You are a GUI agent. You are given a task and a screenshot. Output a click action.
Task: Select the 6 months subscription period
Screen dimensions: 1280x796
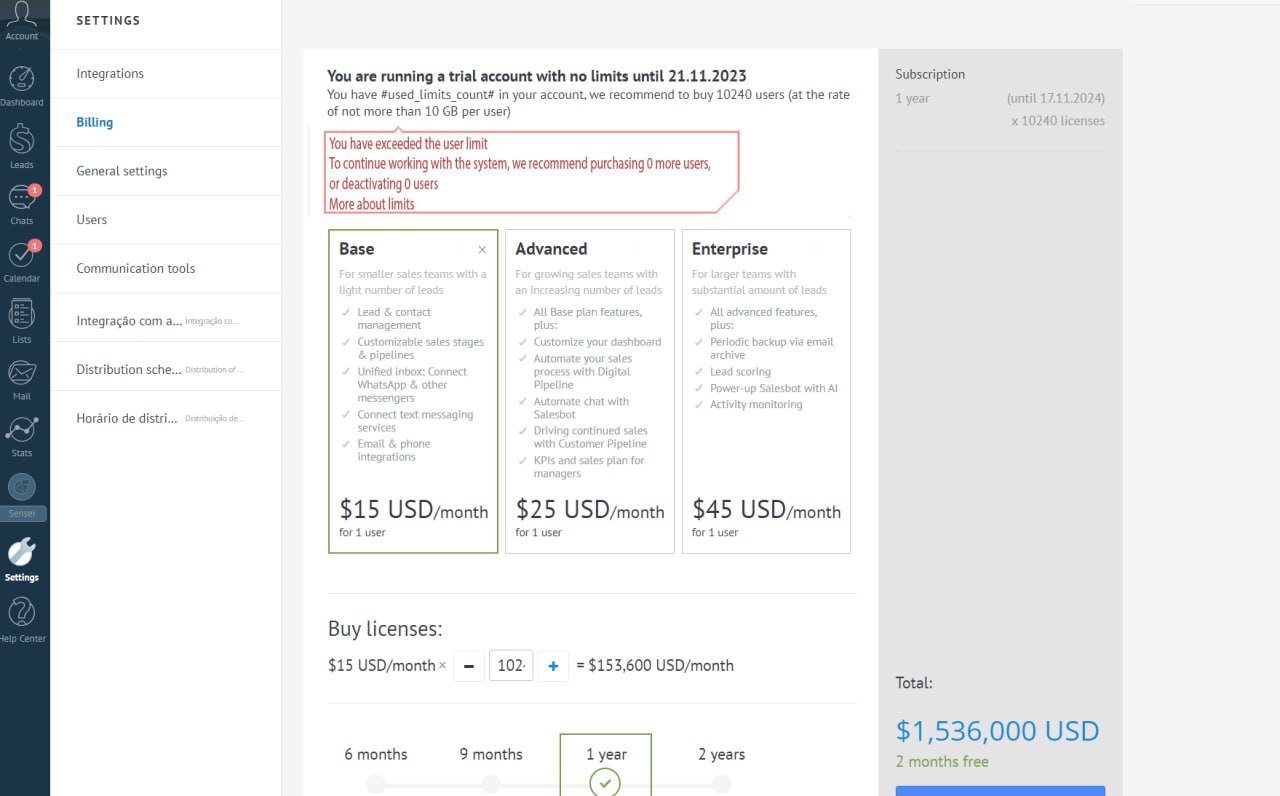point(376,755)
